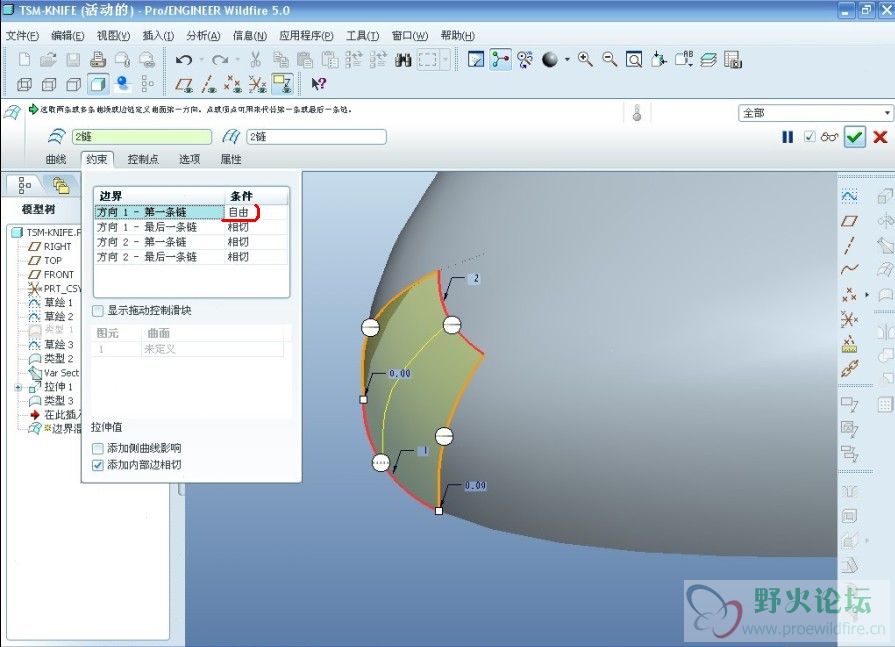895x647 pixels.
Task: Activate the orient mode icon
Action: 525,59
